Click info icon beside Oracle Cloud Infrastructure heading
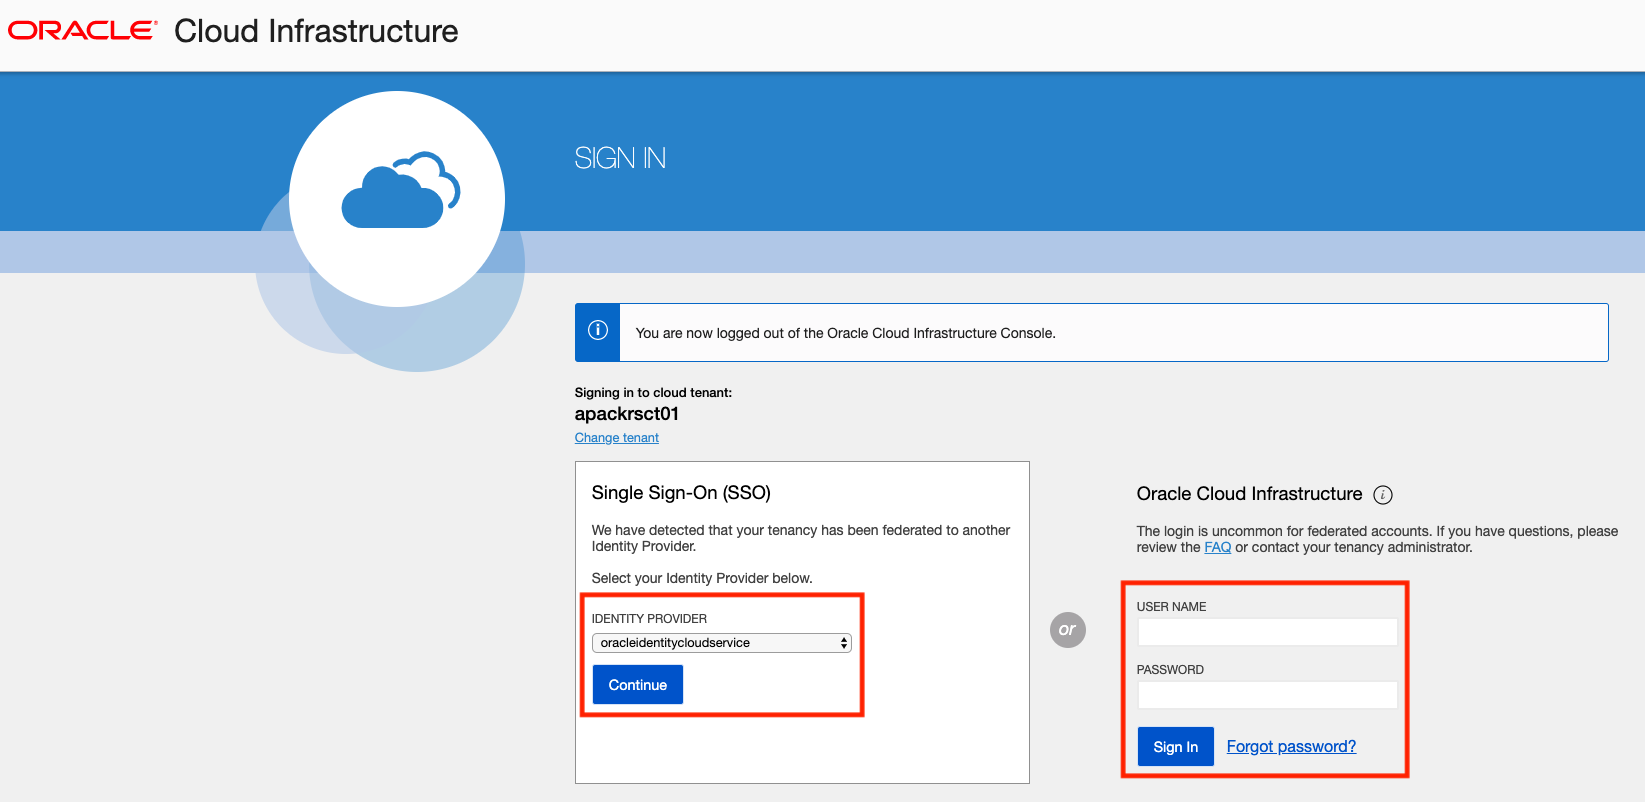 click(1383, 495)
